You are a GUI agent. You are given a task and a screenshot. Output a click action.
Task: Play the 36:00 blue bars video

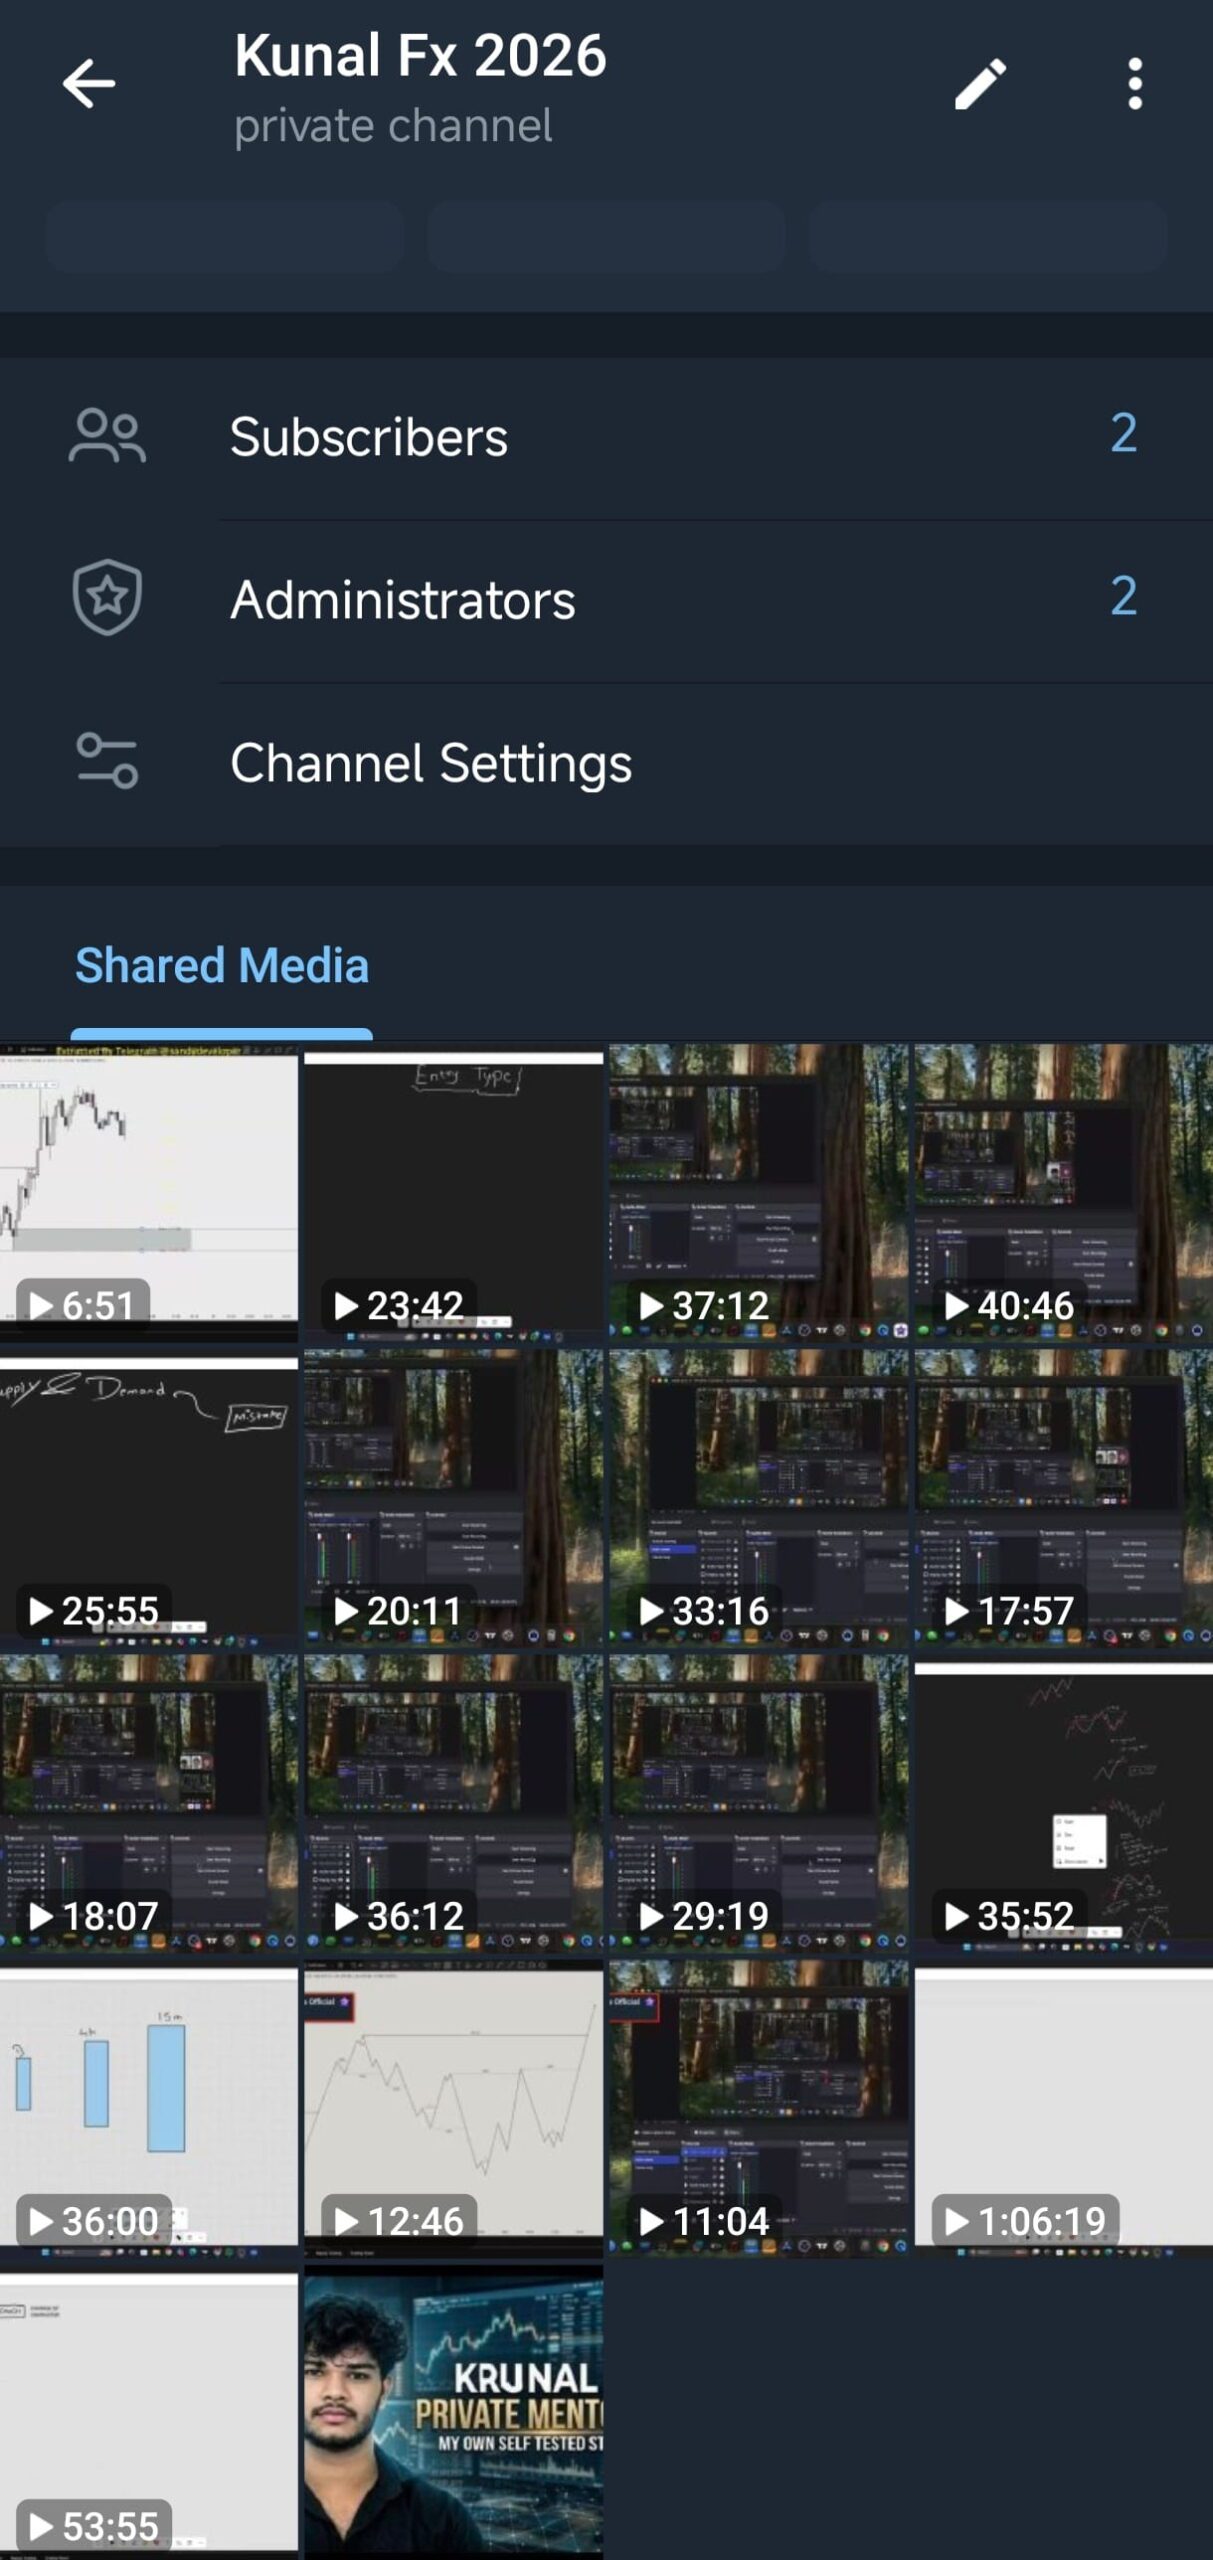coord(149,2108)
